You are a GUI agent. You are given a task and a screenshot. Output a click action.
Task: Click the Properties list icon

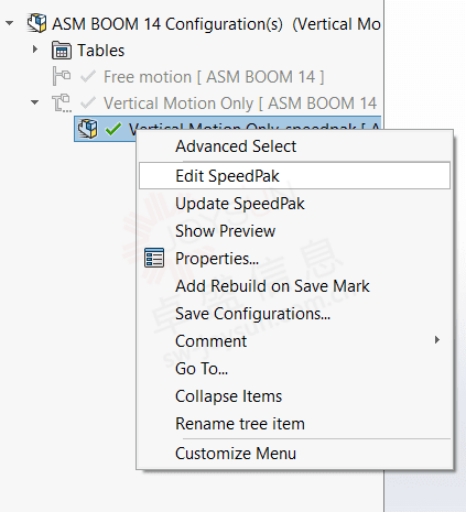click(154, 258)
